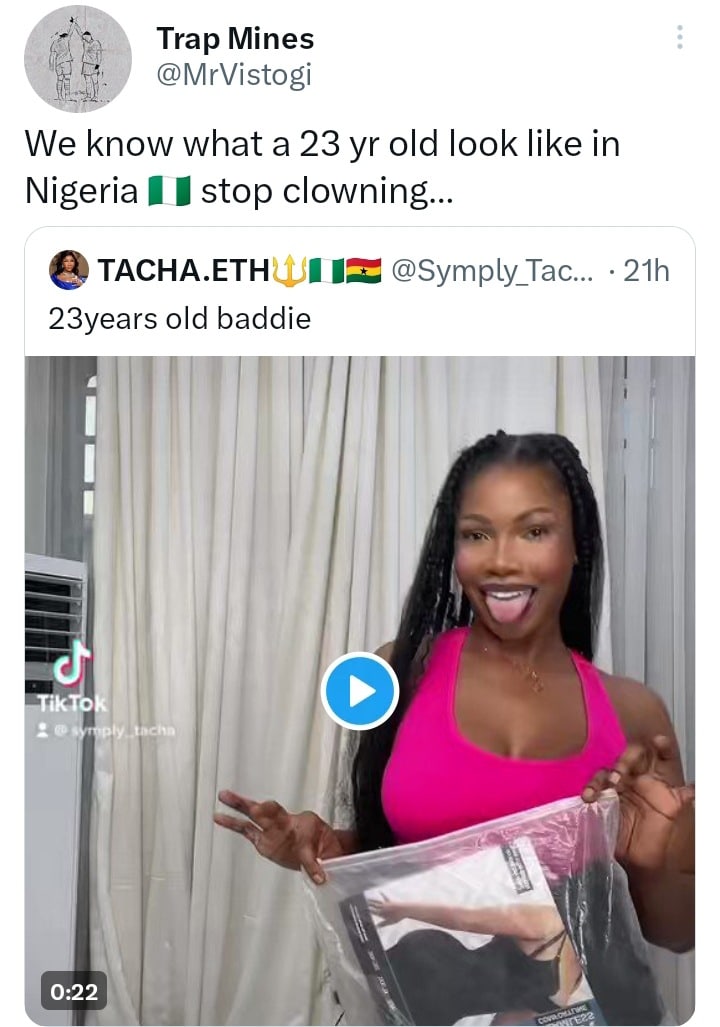
Task: Tap the @symply_tacha watermark text
Action: click(116, 730)
